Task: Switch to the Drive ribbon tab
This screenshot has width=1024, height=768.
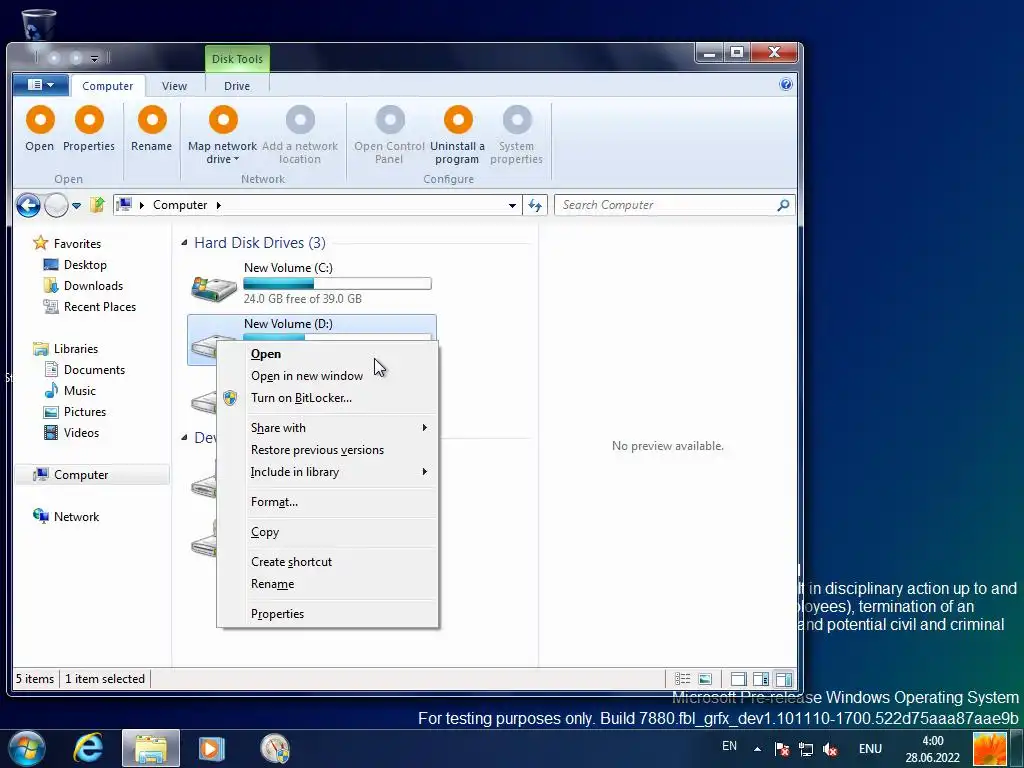Action: [237, 86]
